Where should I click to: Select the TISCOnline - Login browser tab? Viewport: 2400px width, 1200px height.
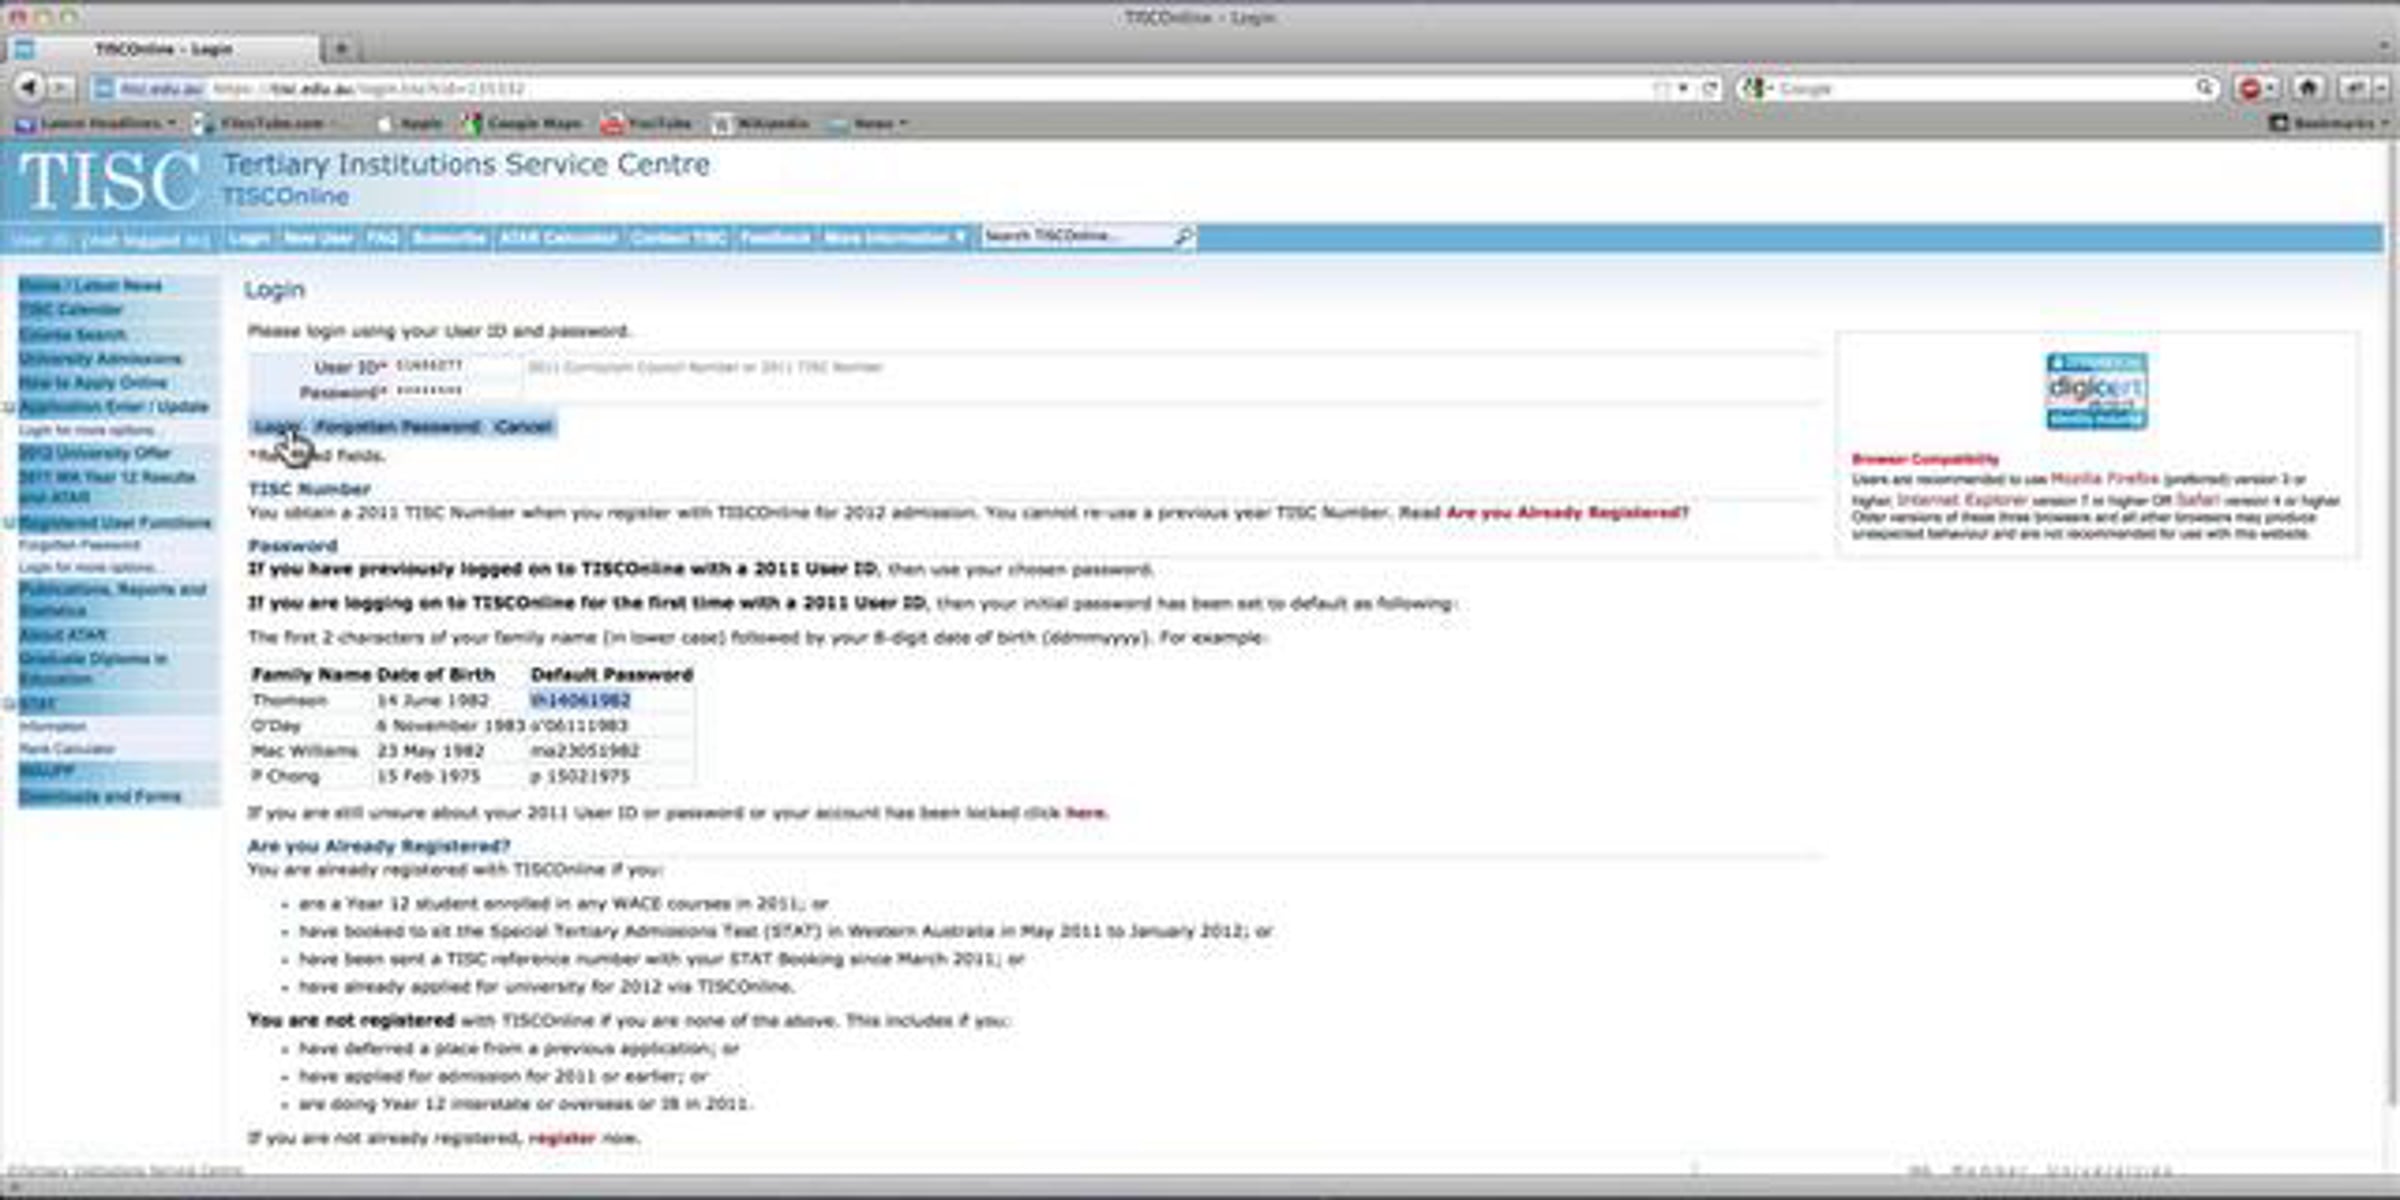pyautogui.click(x=165, y=48)
